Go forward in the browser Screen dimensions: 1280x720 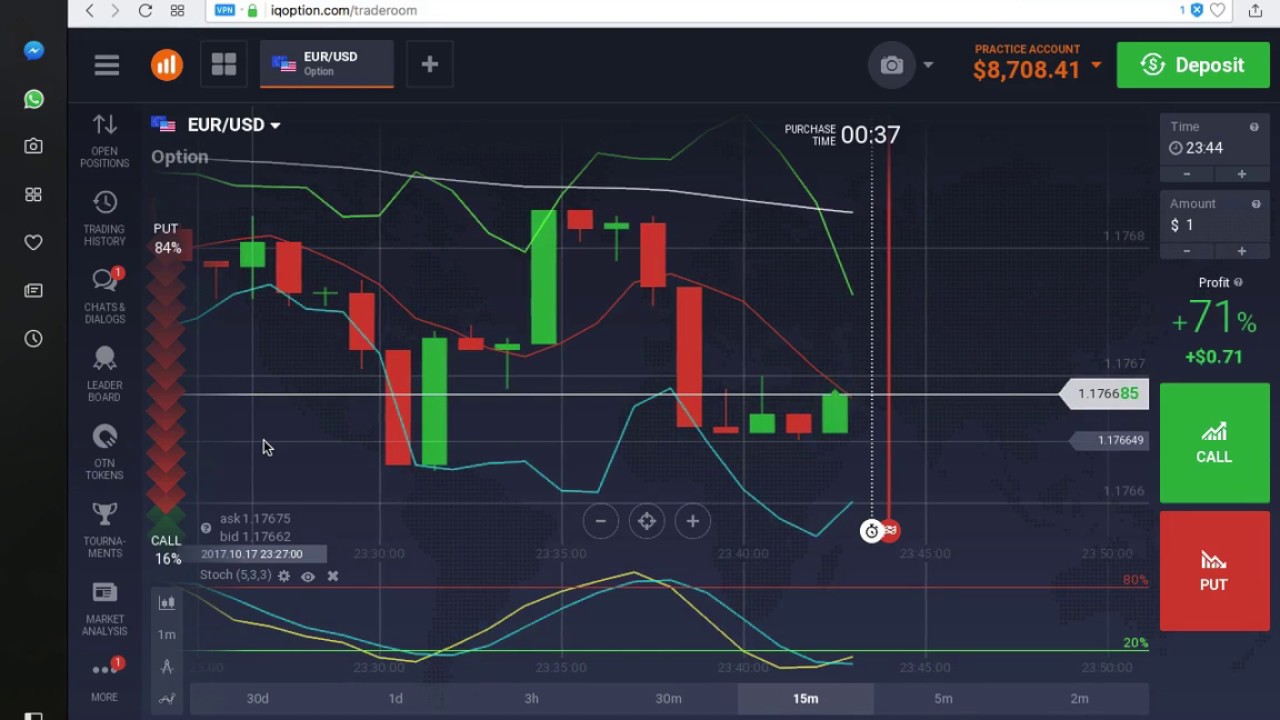pos(116,10)
